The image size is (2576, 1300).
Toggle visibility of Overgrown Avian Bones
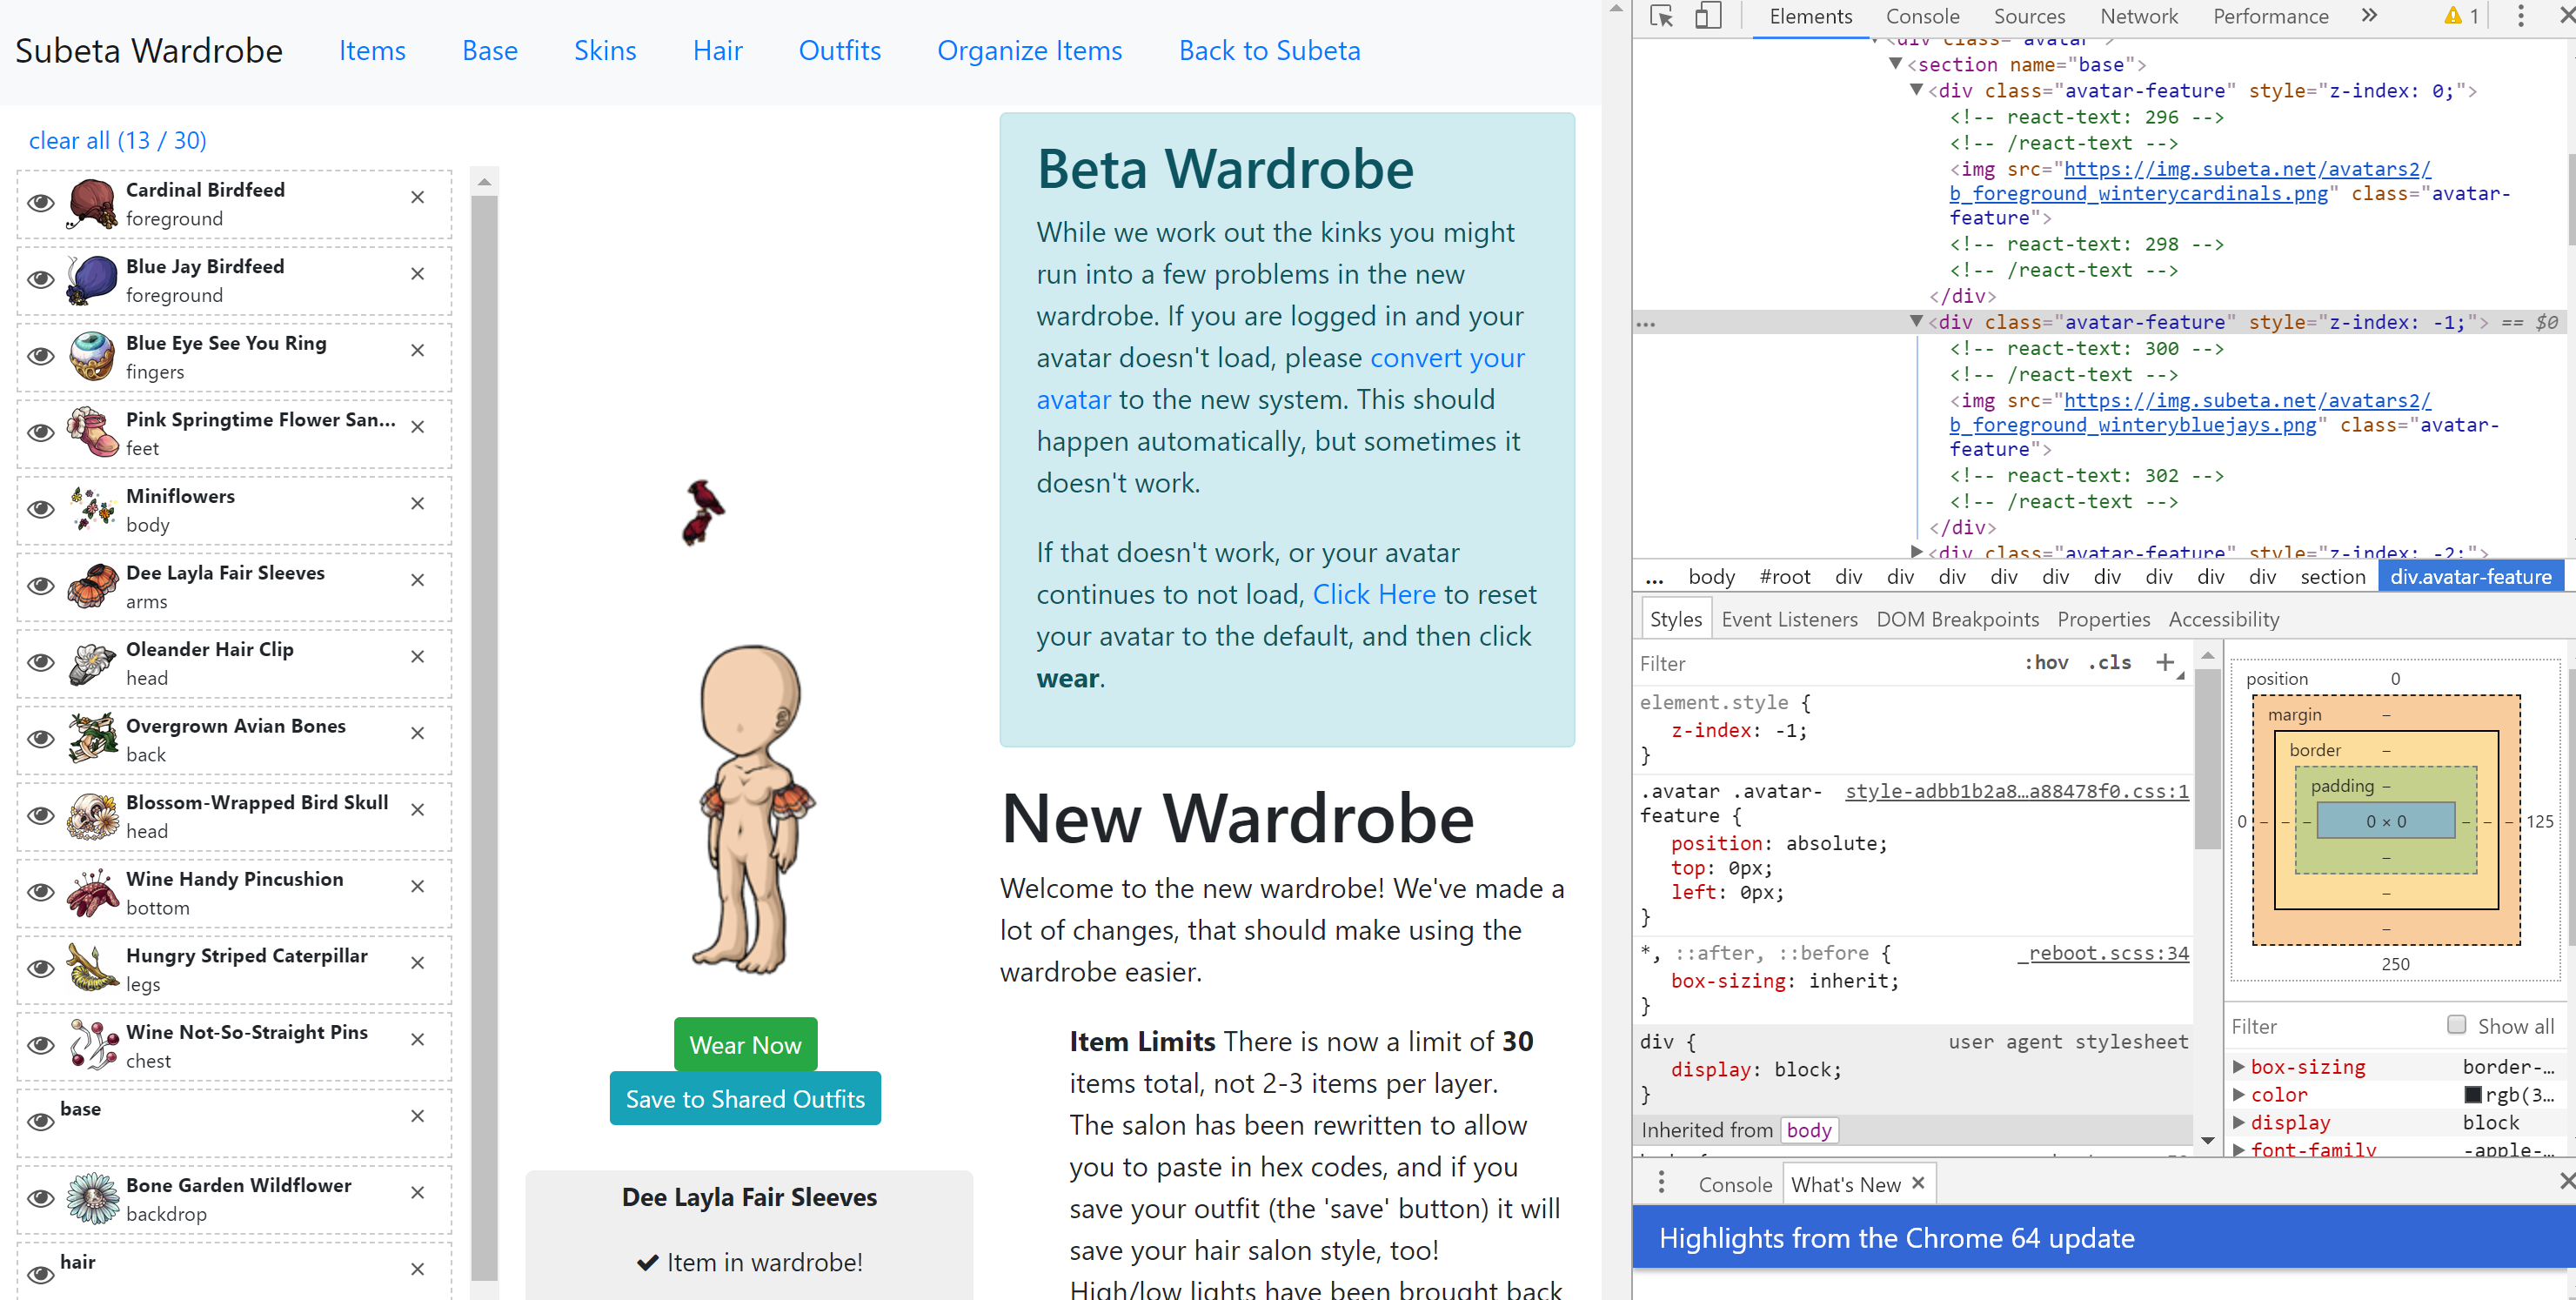40,739
